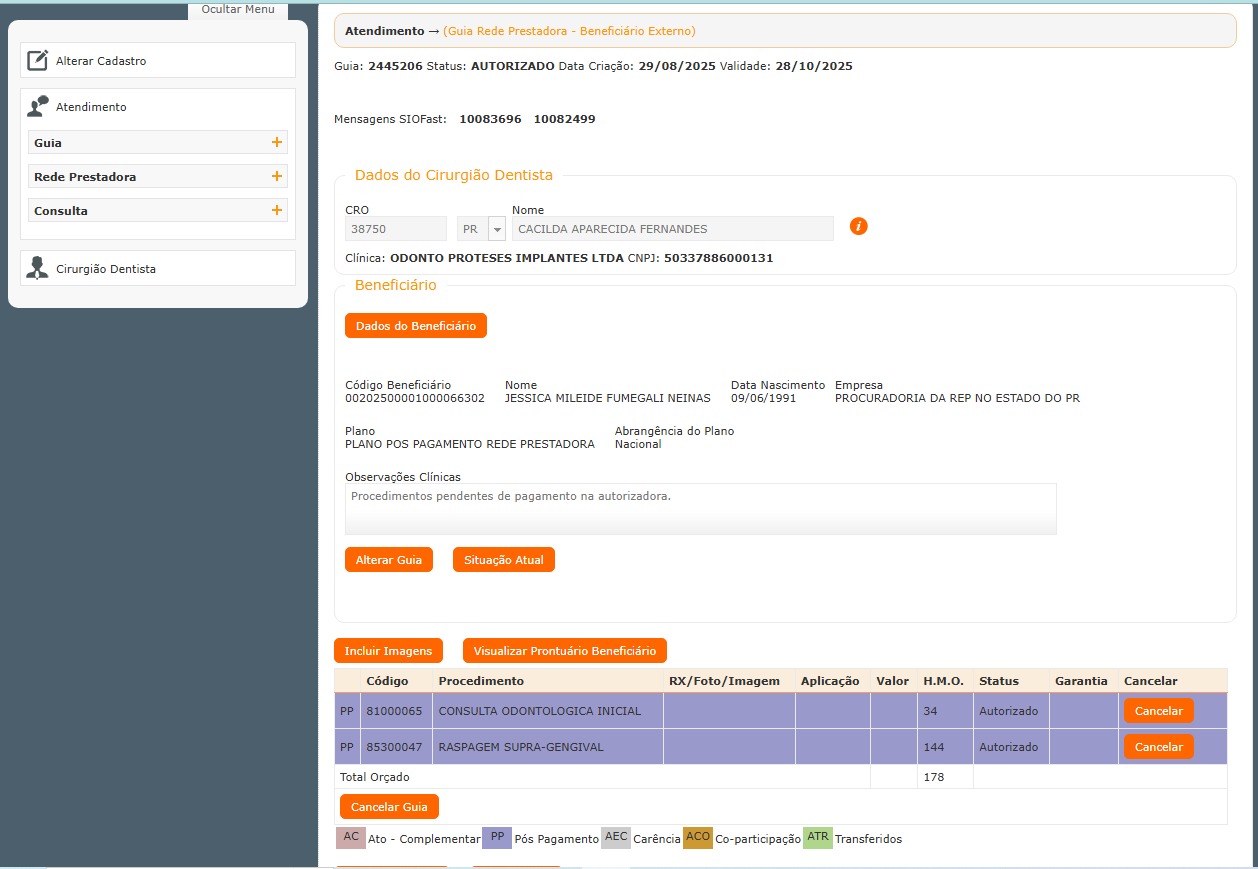This screenshot has height=869, width=1258.
Task: Click the Observações Clínicas text area
Action: [700, 509]
